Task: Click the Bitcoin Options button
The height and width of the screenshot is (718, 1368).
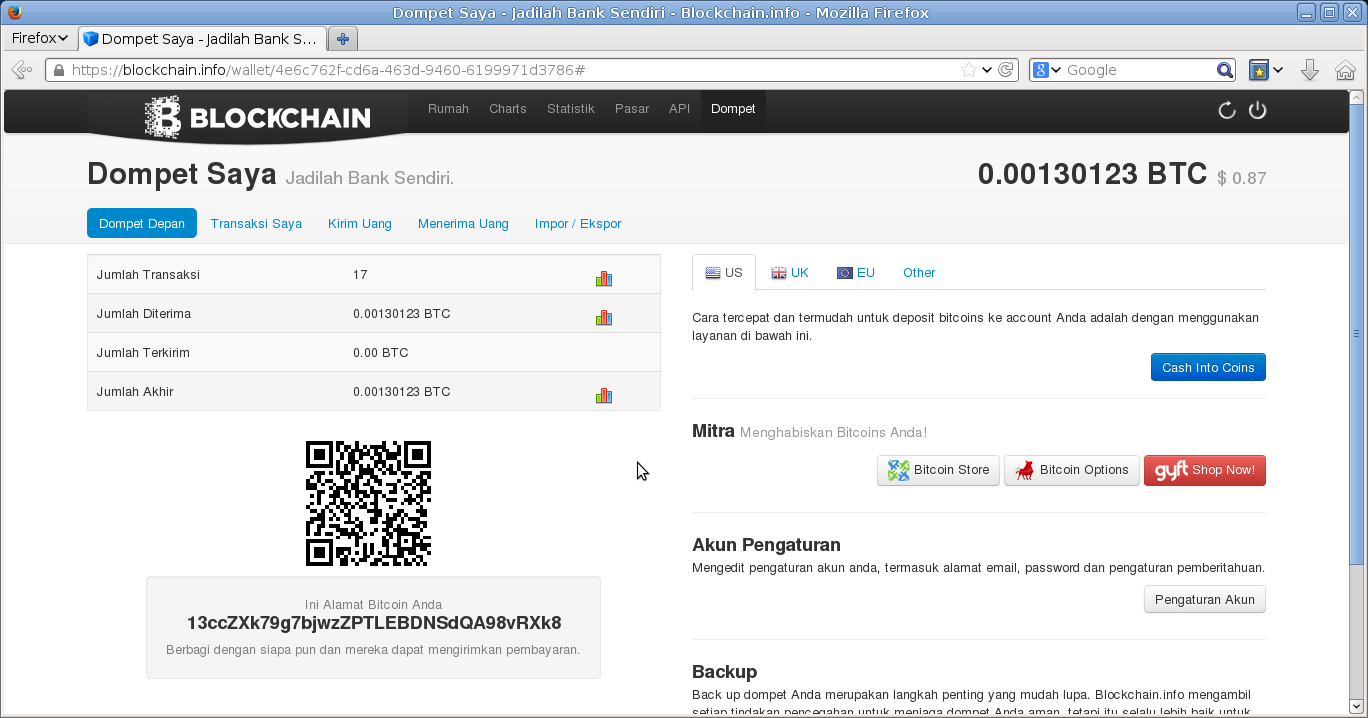Action: 1071,470
